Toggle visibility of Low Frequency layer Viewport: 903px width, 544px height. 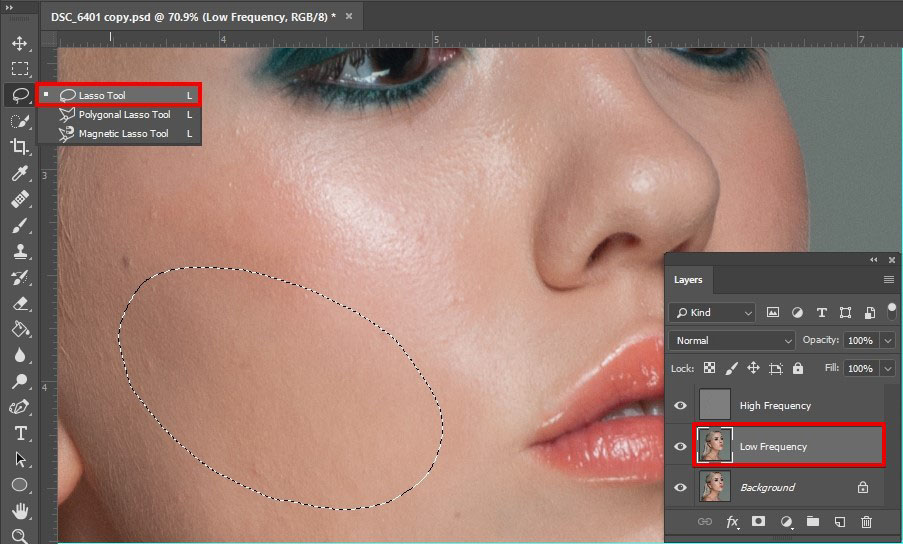click(x=681, y=447)
